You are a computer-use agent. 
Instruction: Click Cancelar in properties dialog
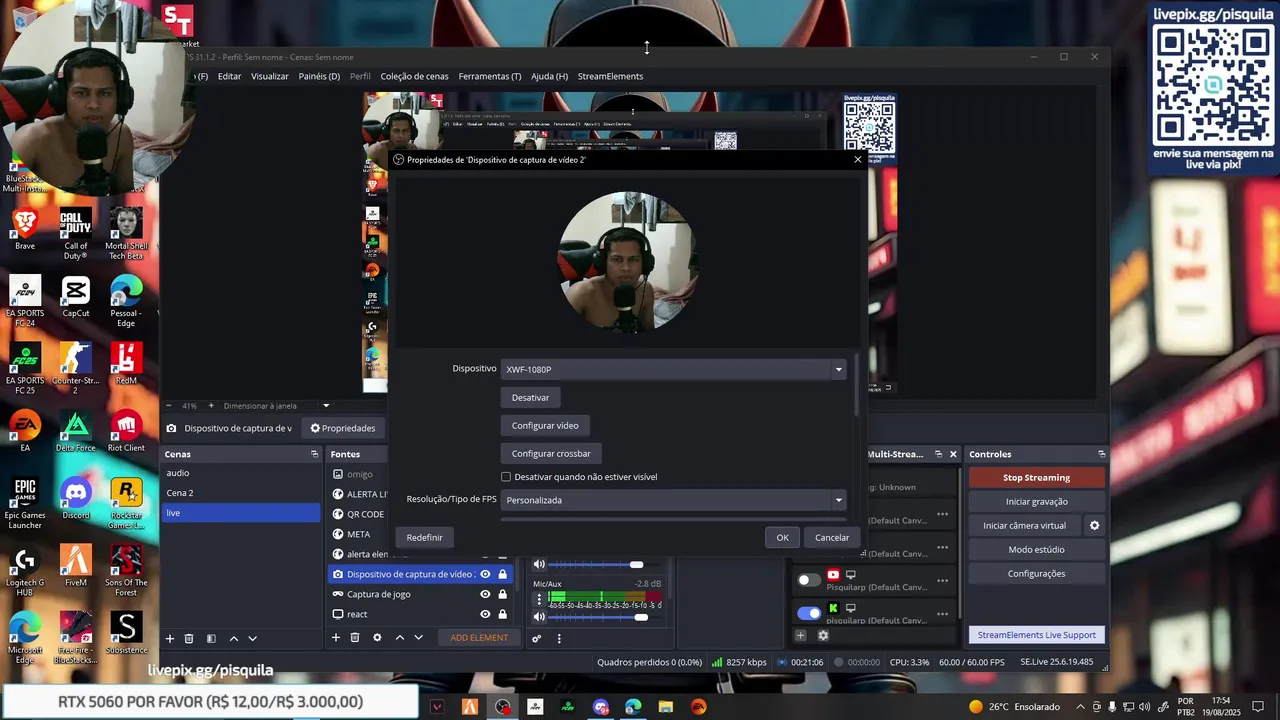click(x=832, y=537)
